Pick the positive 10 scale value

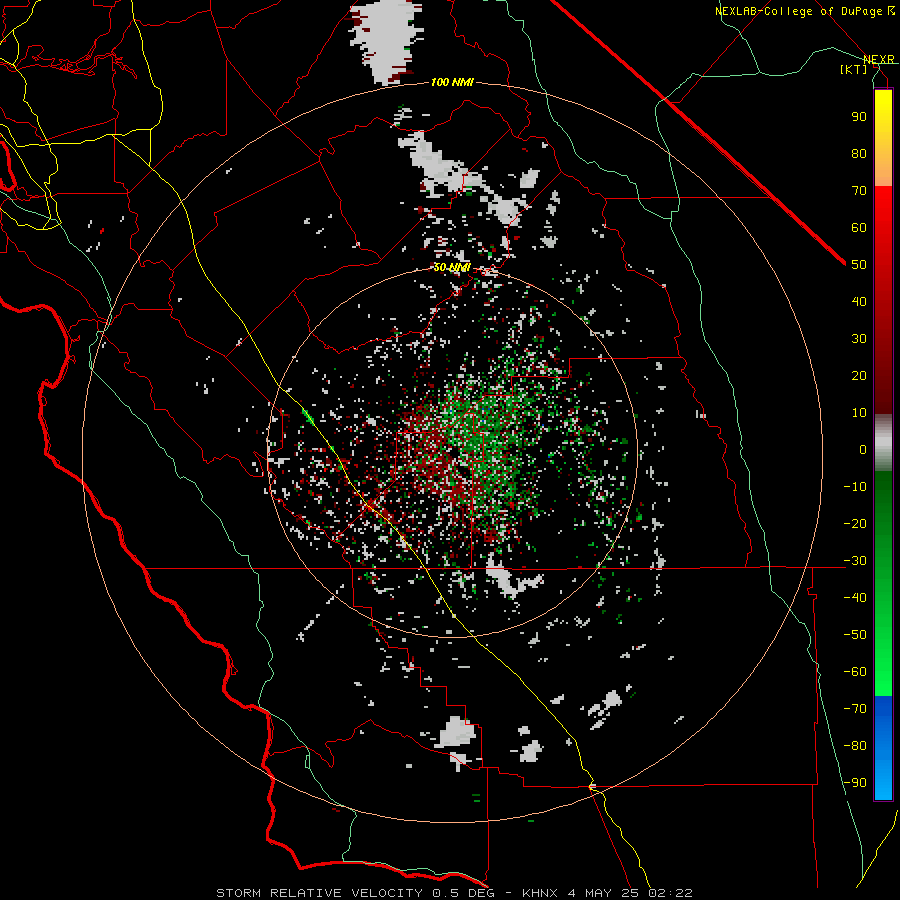[859, 413]
